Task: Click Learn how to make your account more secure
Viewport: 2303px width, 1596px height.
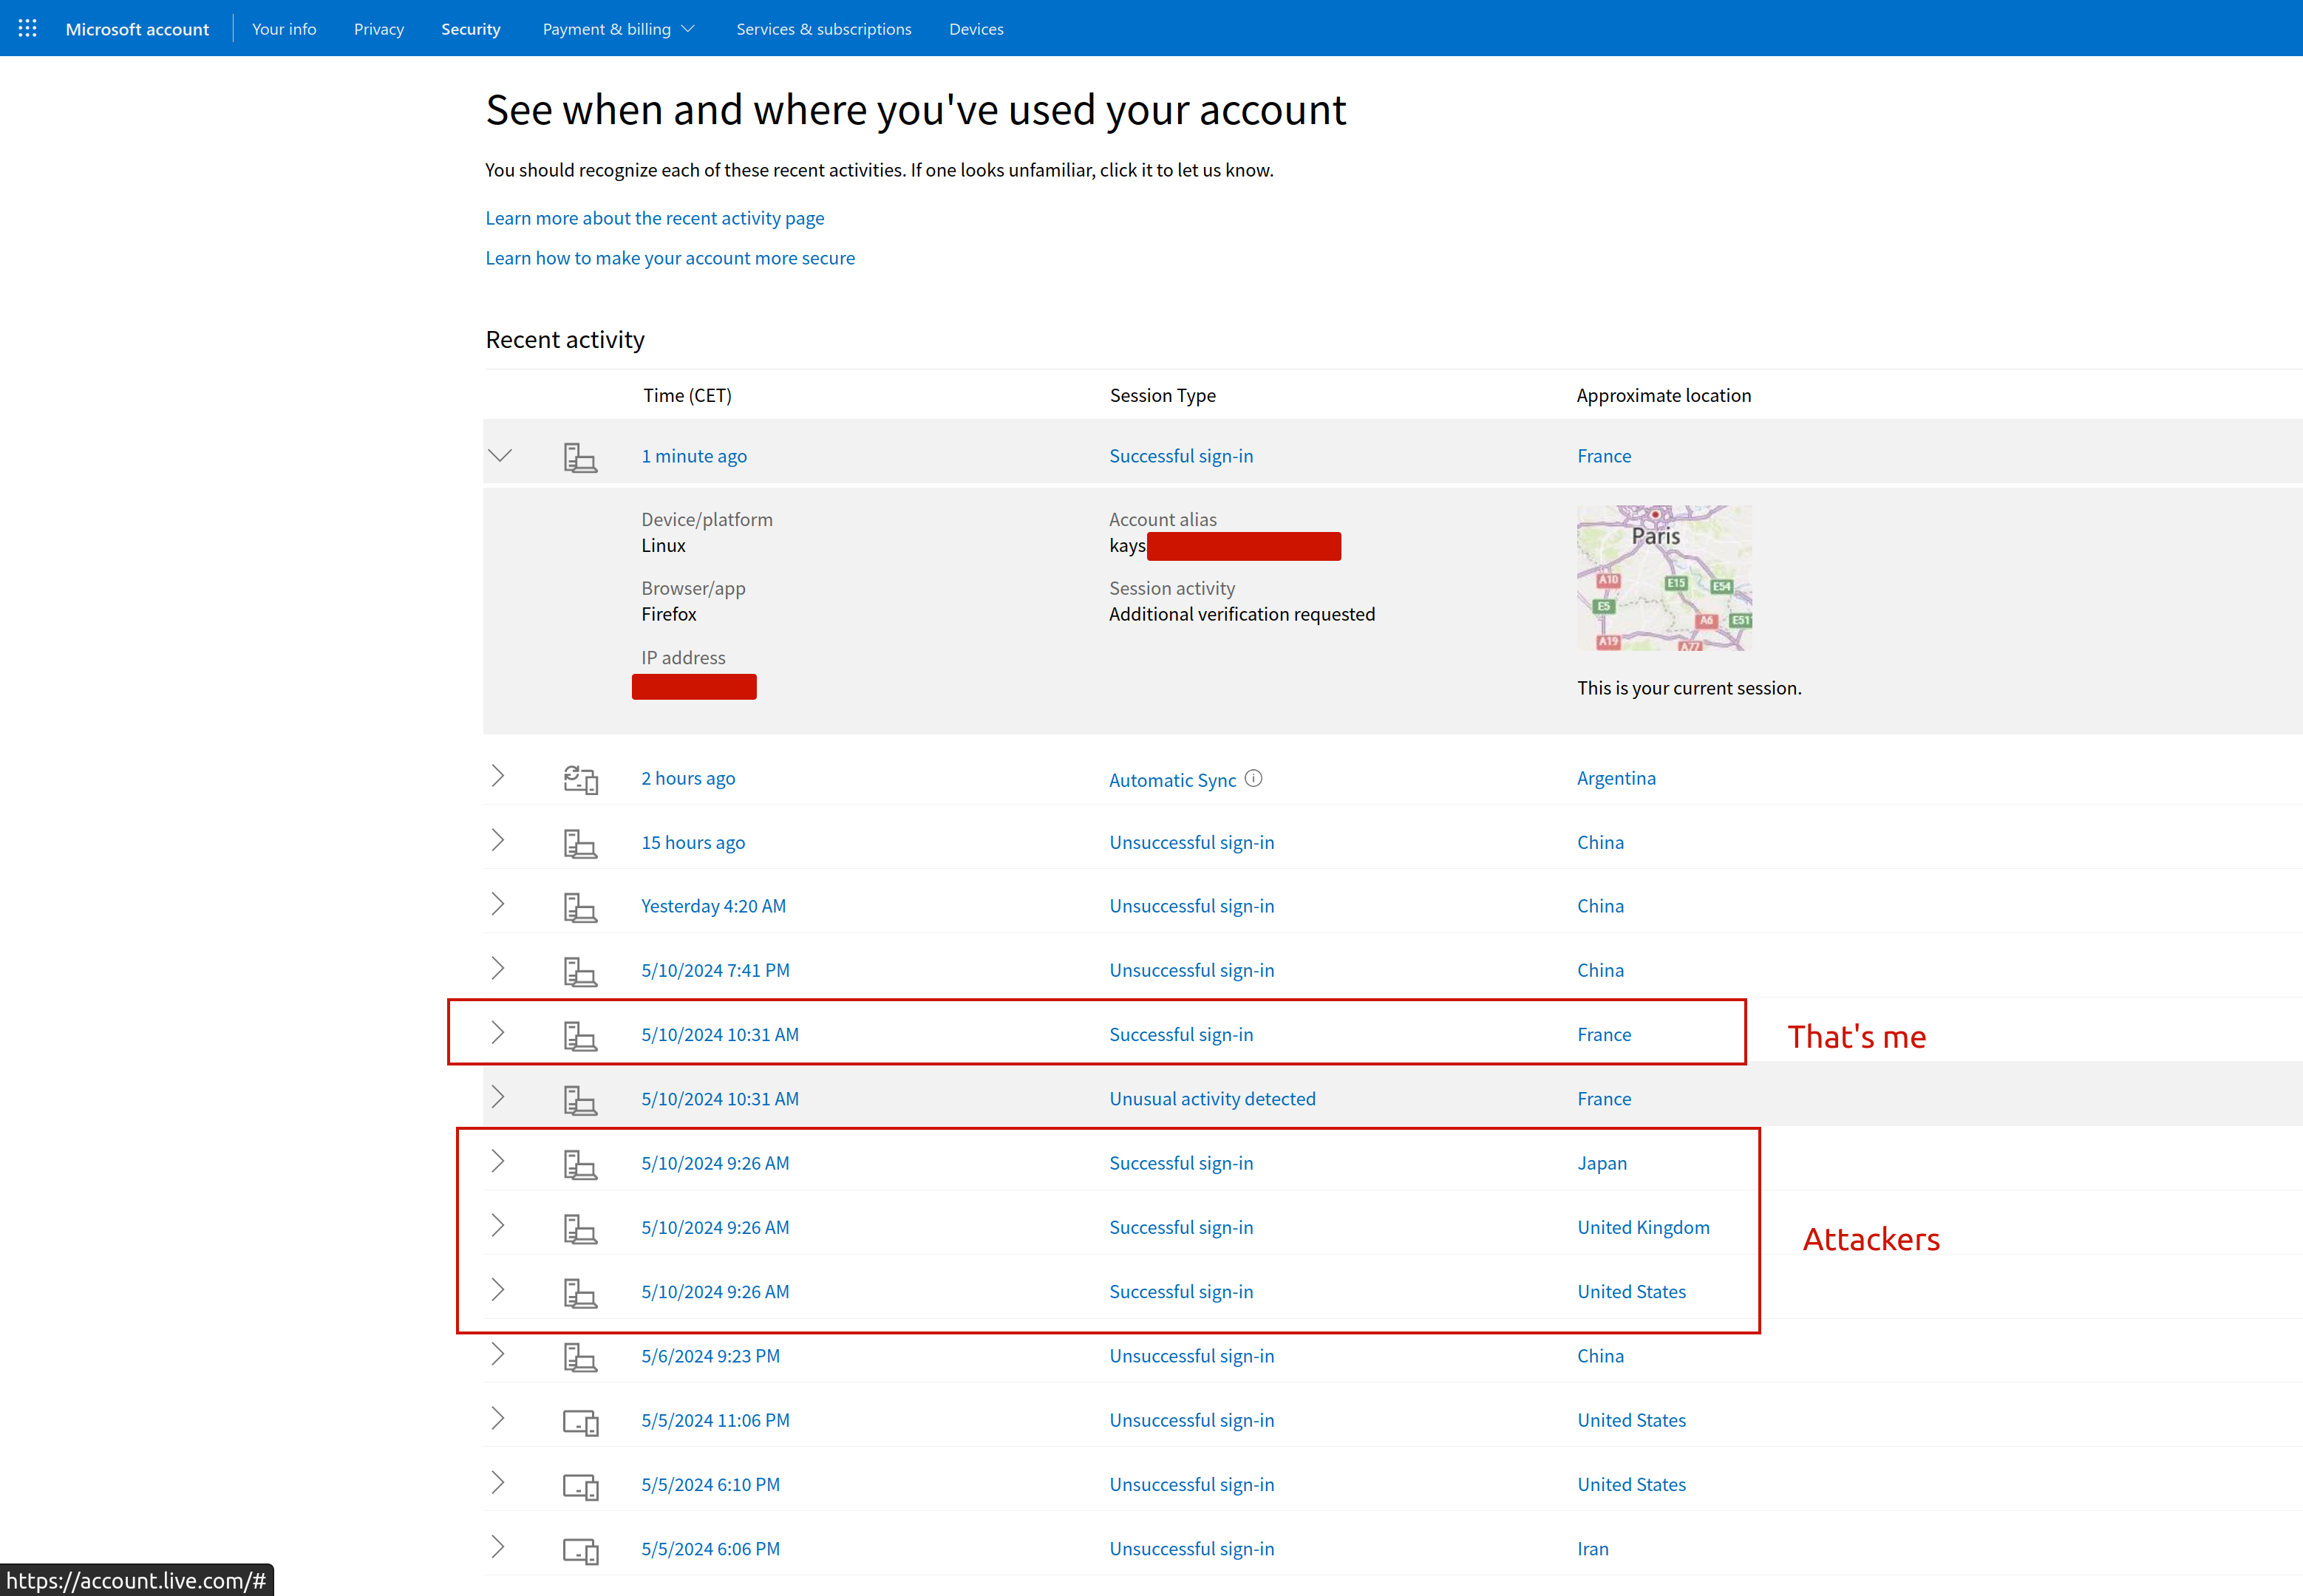Action: [670, 258]
